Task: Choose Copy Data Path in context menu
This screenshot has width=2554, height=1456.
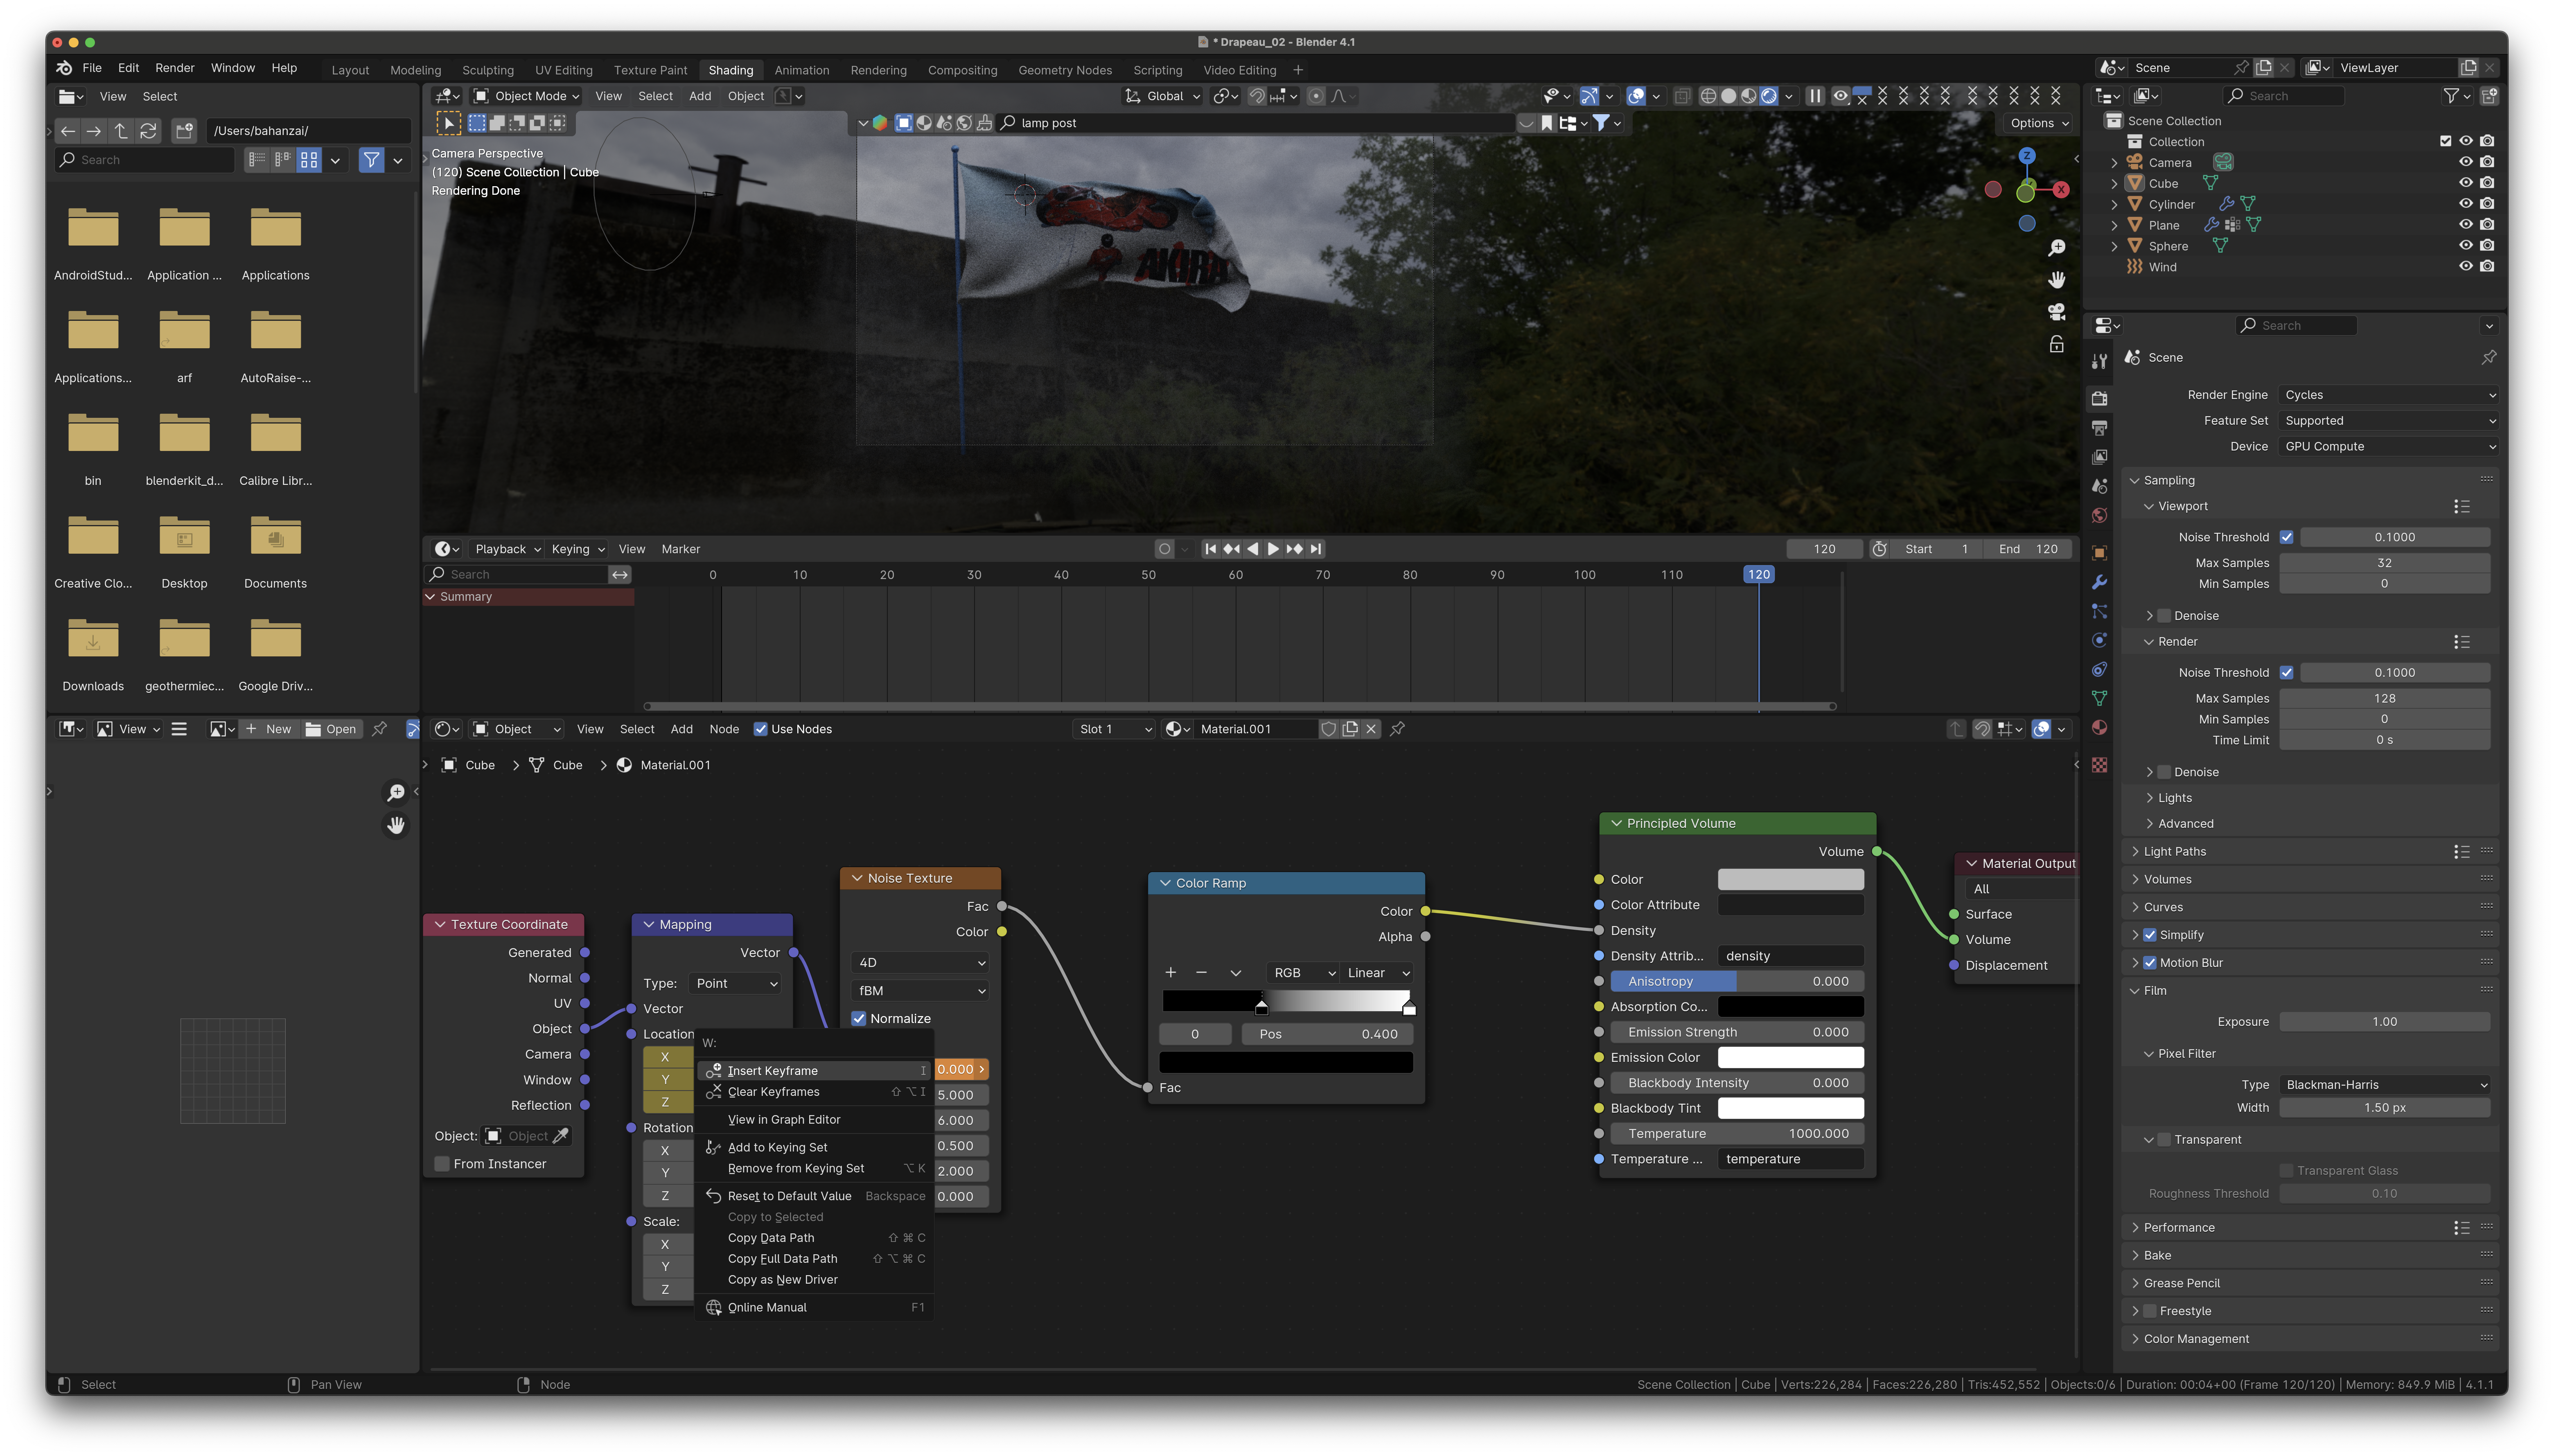Action: [814, 1238]
